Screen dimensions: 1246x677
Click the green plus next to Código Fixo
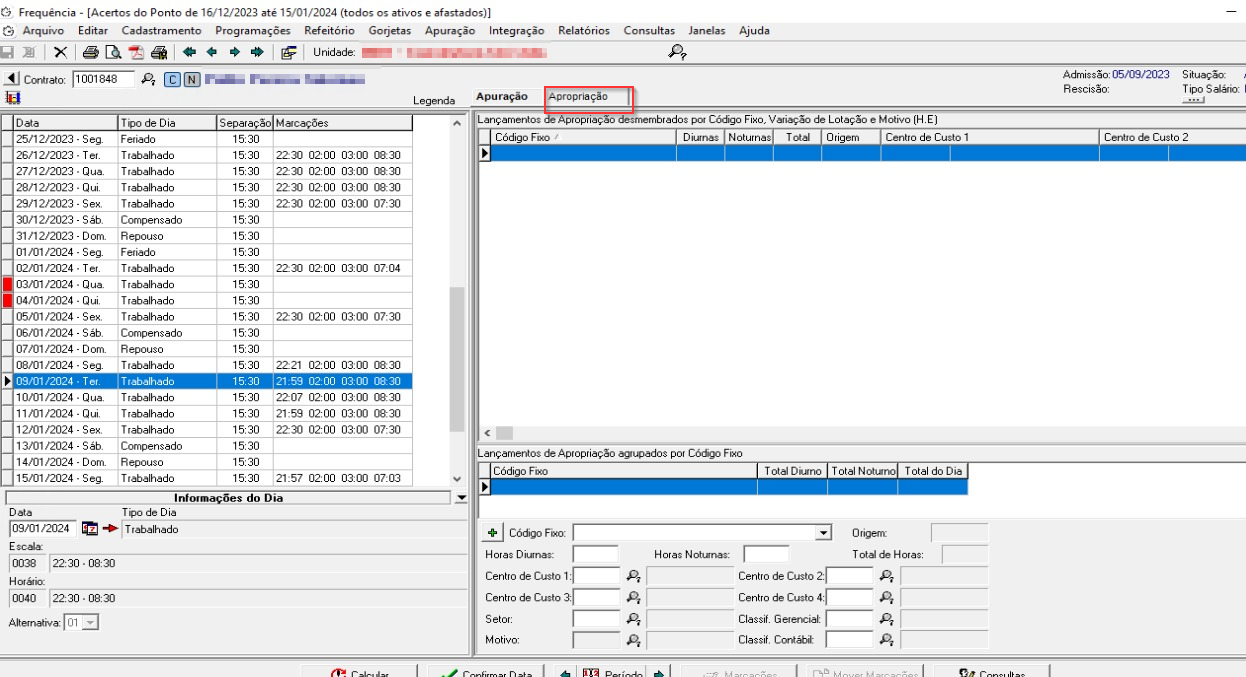pos(492,533)
